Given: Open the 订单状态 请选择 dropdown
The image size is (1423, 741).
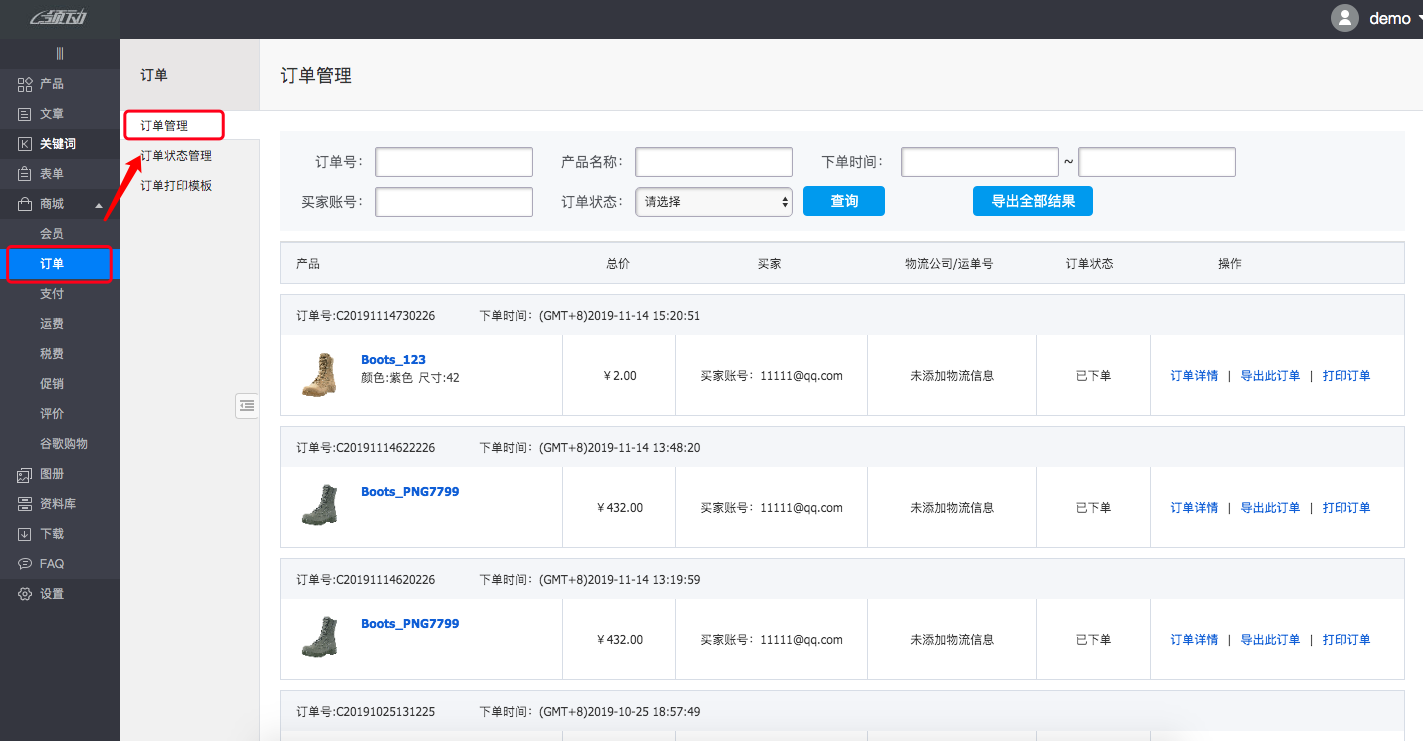Looking at the screenshot, I should pos(713,201).
